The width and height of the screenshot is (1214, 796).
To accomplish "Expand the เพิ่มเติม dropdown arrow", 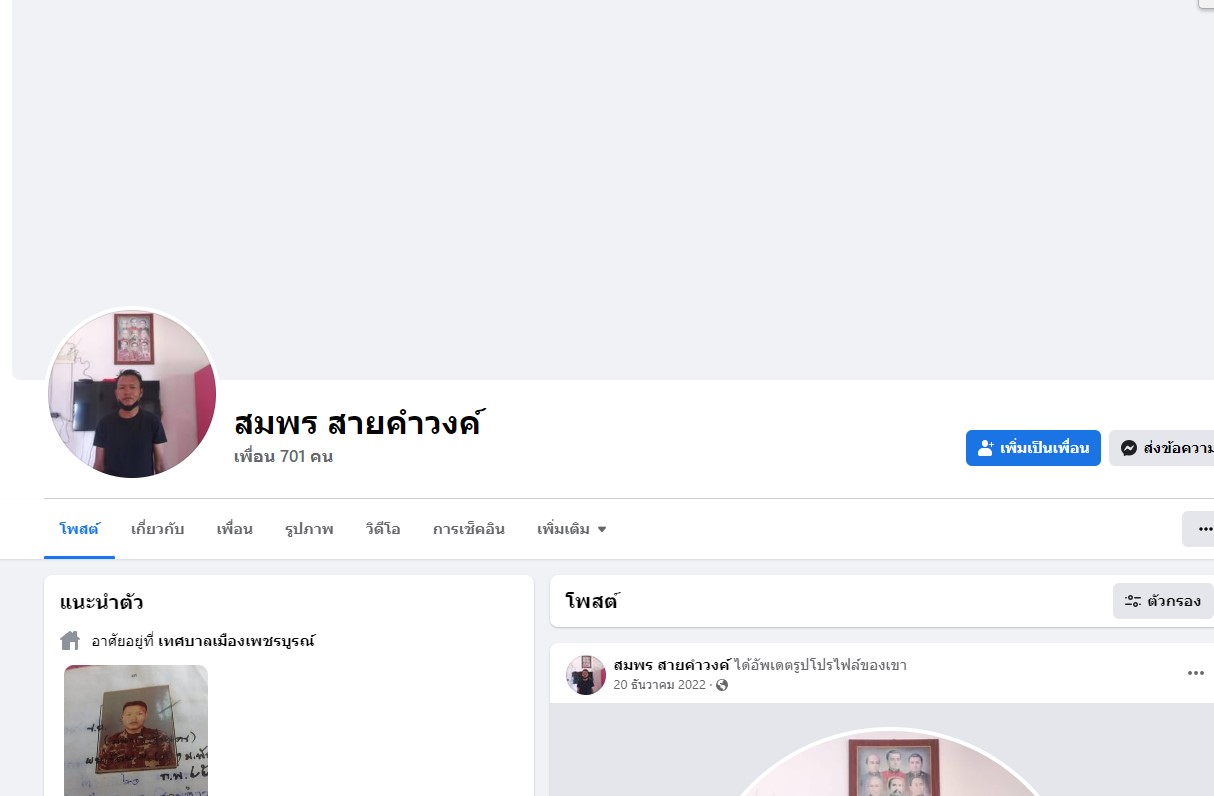I will click(602, 529).
